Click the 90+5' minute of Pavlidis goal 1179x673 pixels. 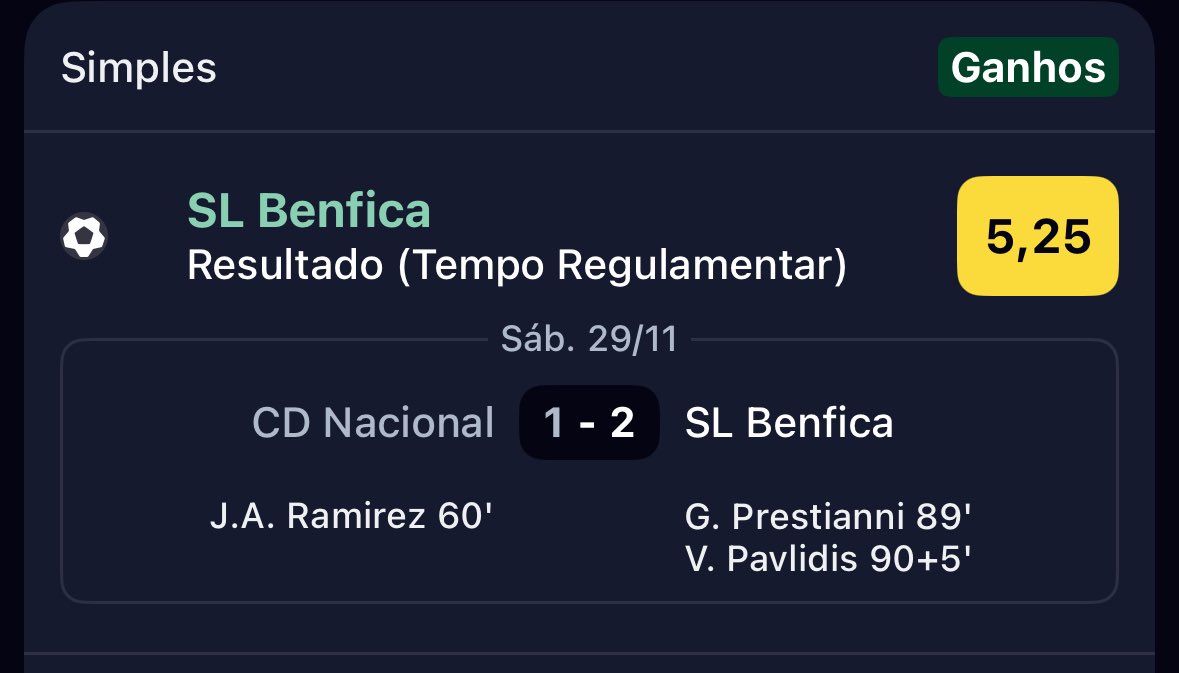(920, 559)
